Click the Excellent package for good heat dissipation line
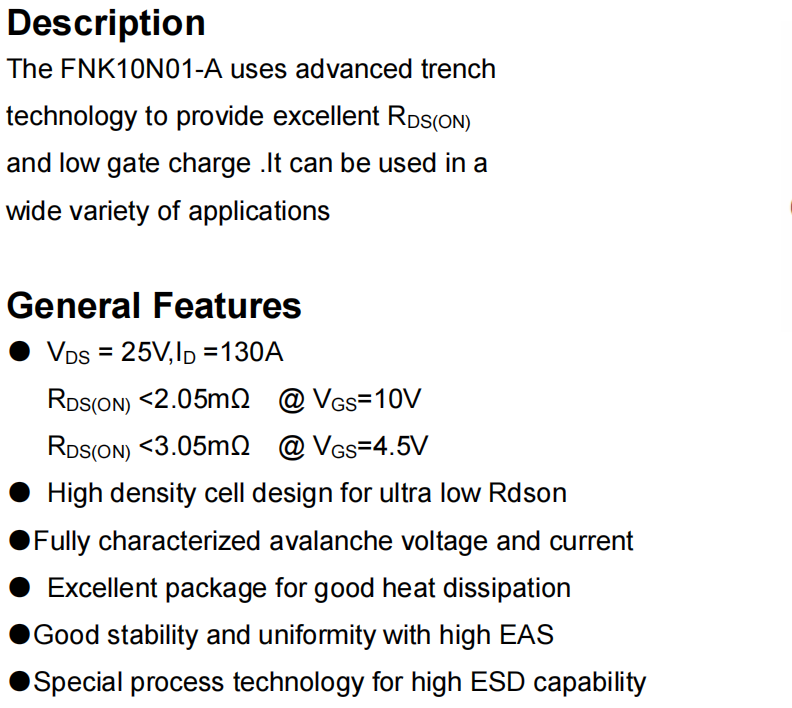This screenshot has width=792, height=708. click(x=309, y=588)
